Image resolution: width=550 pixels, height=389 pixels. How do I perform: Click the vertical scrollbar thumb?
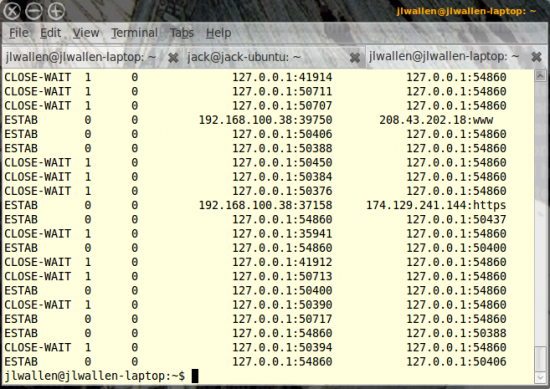[x=540, y=358]
